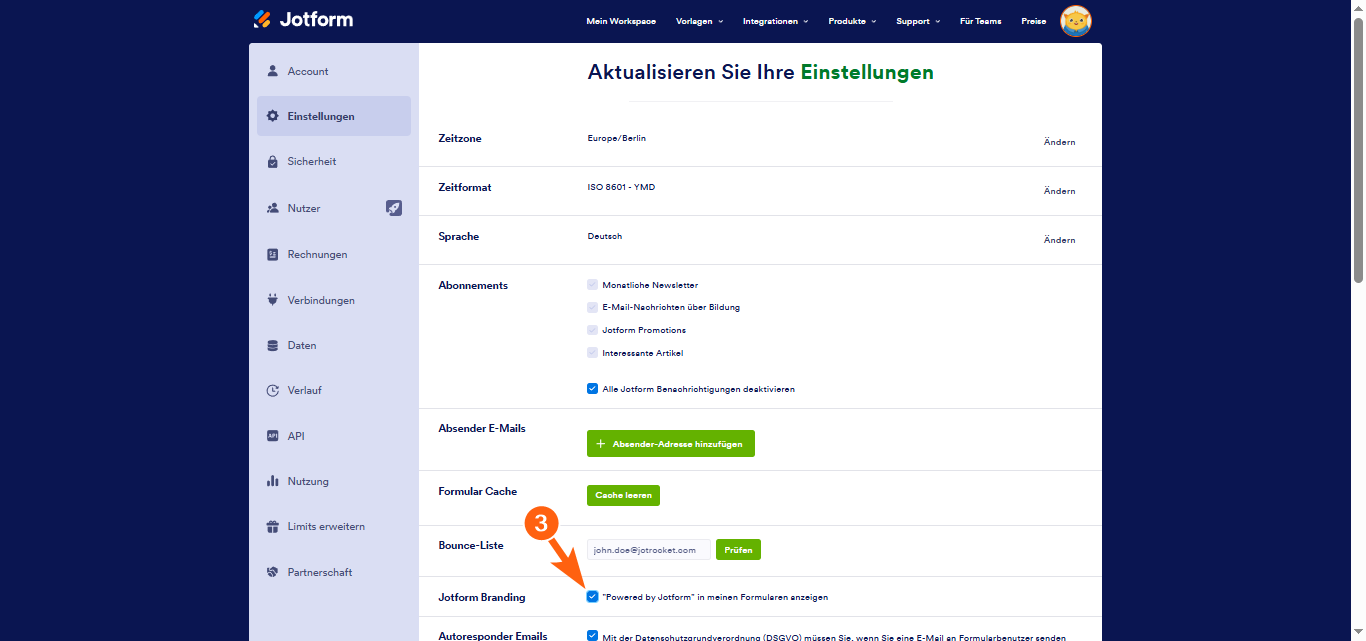The width and height of the screenshot is (1366, 641).
Task: Toggle Monatliche Newsletter checkbox
Action: tap(592, 284)
